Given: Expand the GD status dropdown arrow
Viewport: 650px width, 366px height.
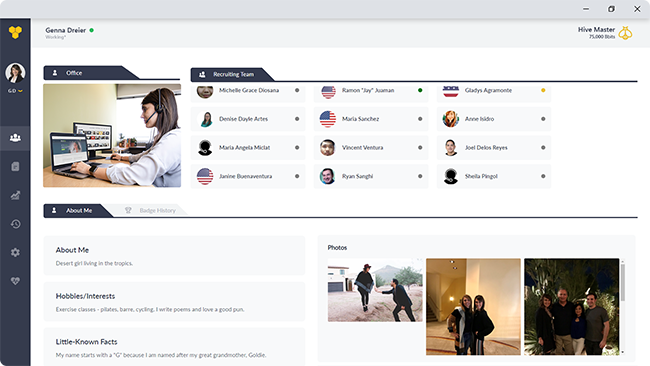Looking at the screenshot, I should (20, 91).
